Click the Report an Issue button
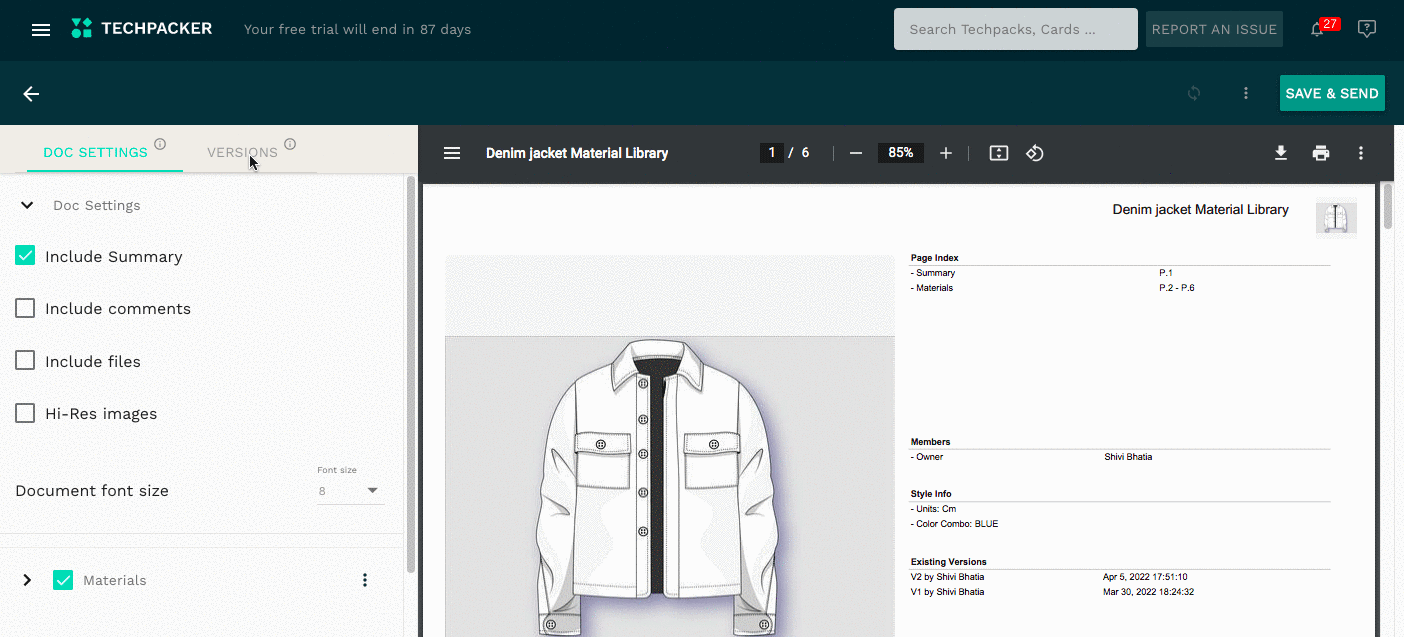Viewport: 1404px width, 637px height. coord(1213,30)
